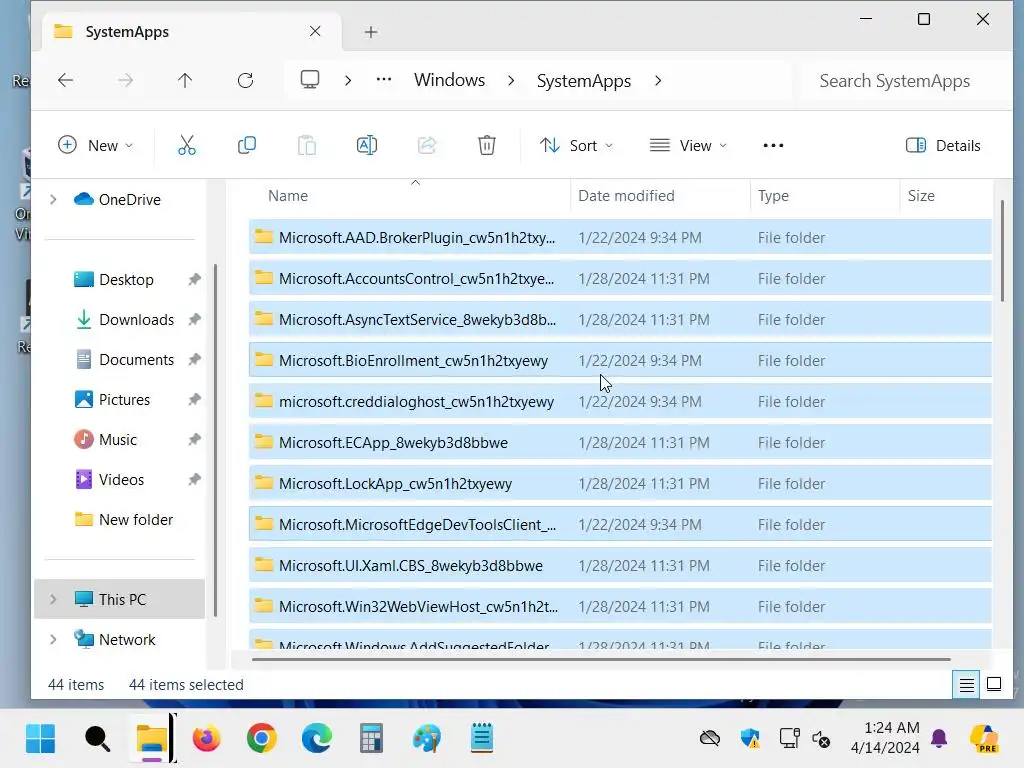
Task: Click the muted volume tray icon
Action: tap(822, 739)
